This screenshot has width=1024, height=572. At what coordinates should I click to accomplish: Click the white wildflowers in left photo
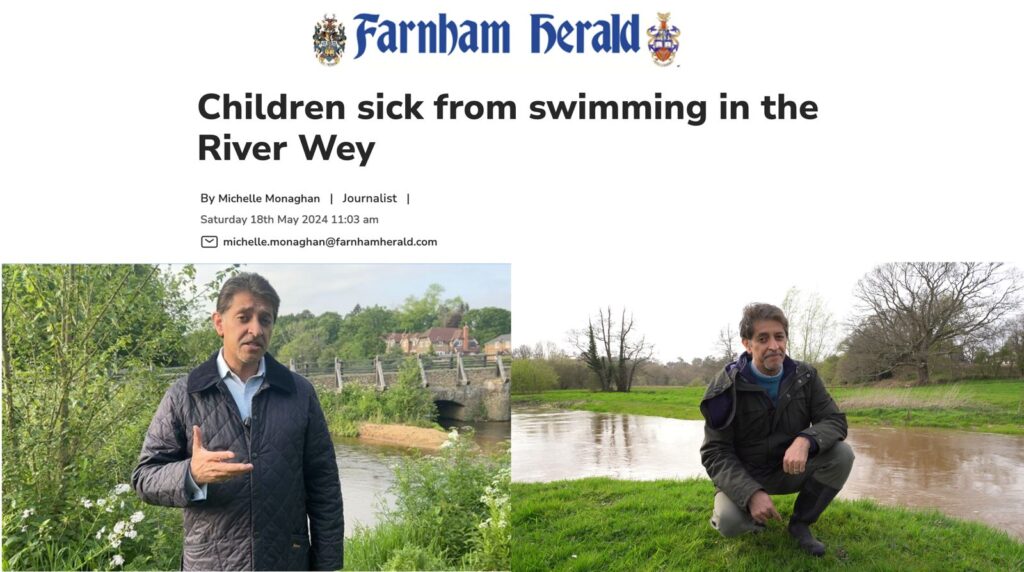111,522
